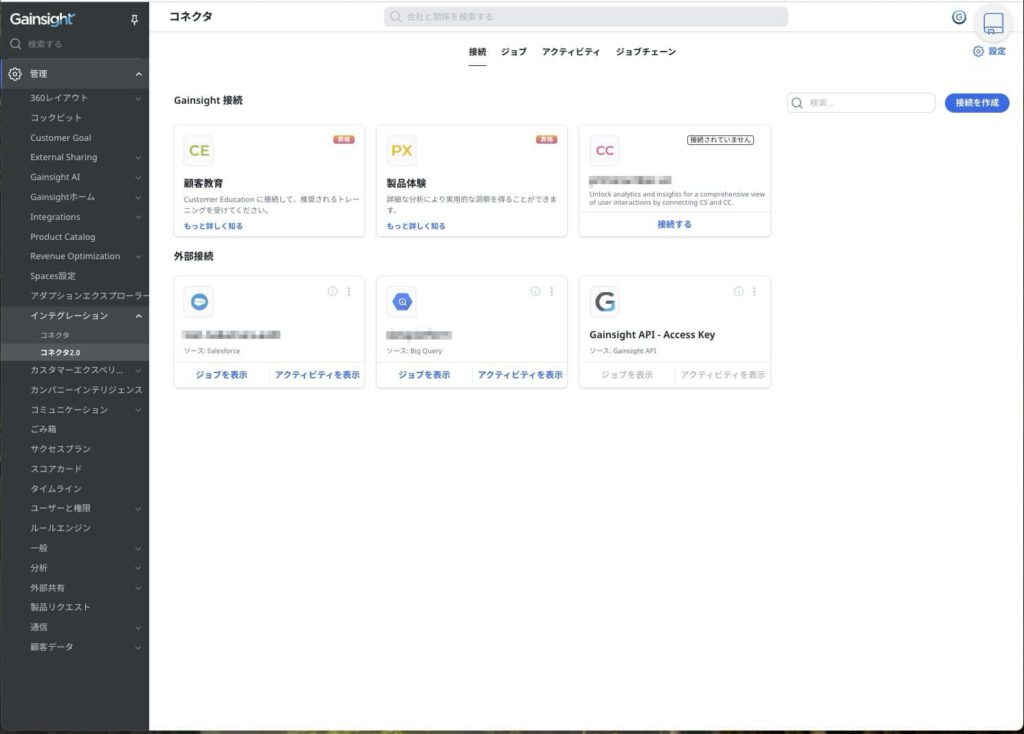Collapse the インテグレーション sidebar group
The height and width of the screenshot is (734, 1024).
[138, 316]
